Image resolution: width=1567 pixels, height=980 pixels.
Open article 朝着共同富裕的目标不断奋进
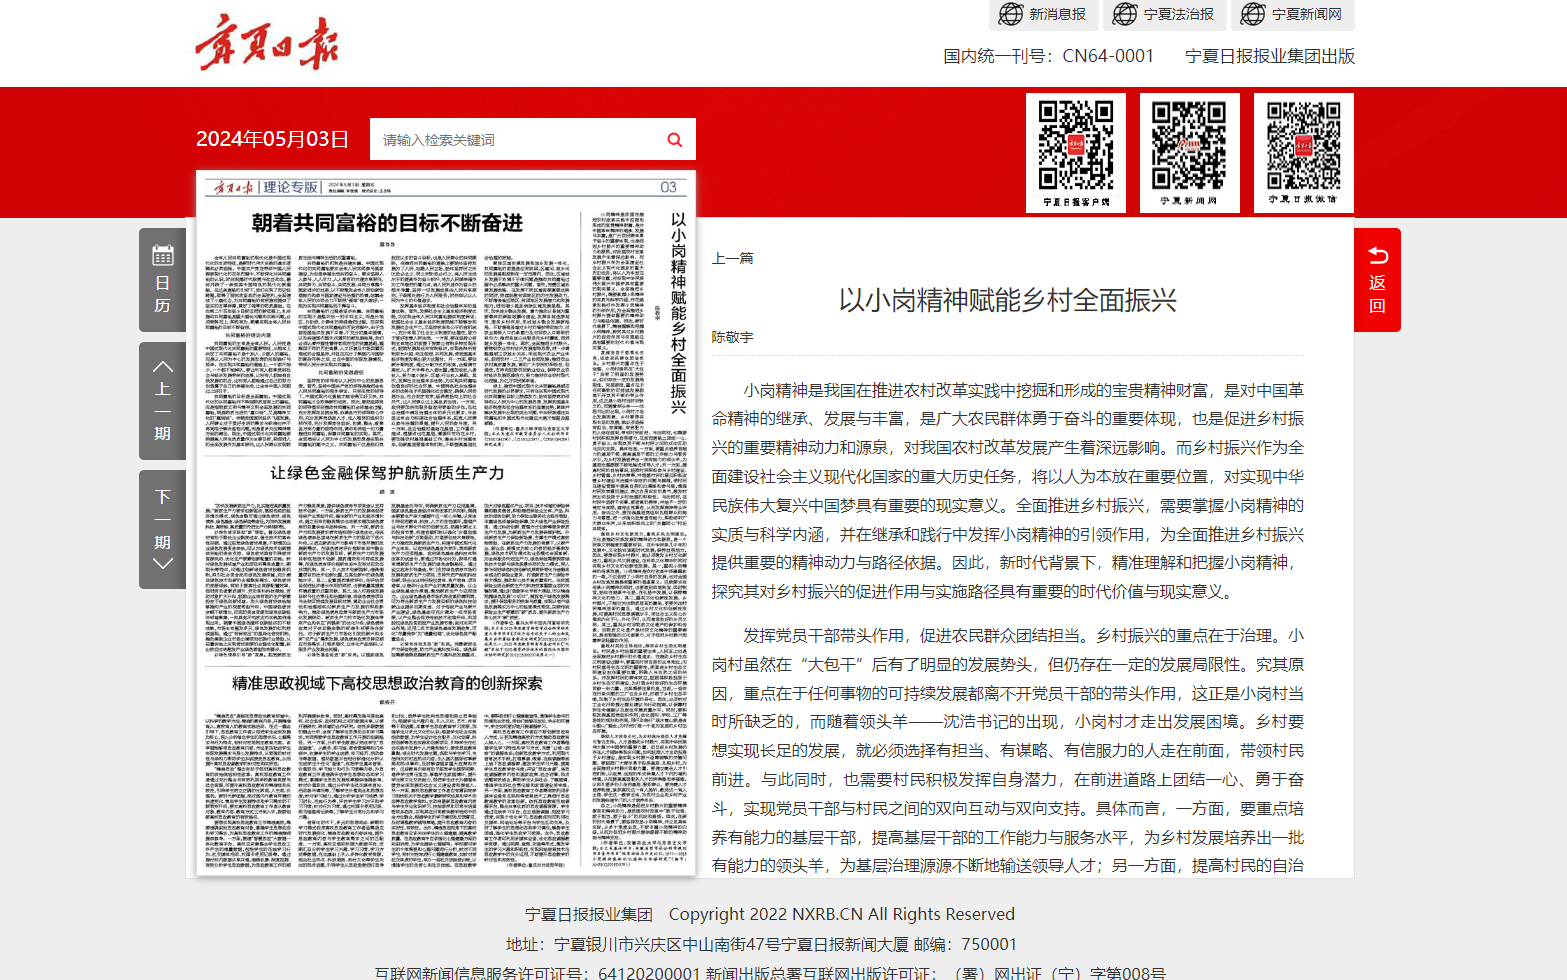point(387,223)
